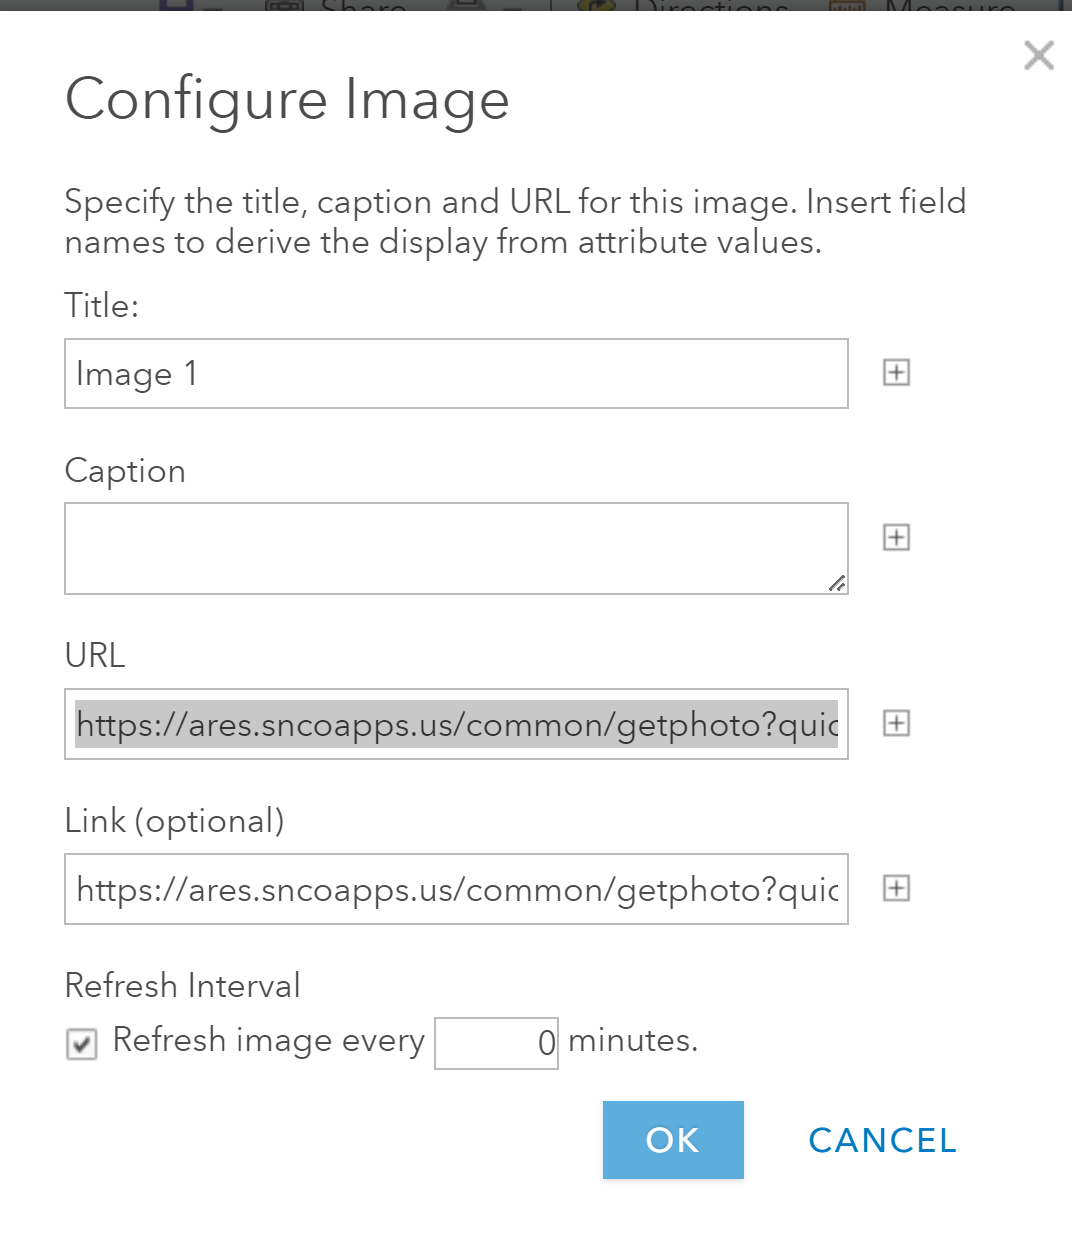Expand the Print options dropdown

click(x=512, y=10)
